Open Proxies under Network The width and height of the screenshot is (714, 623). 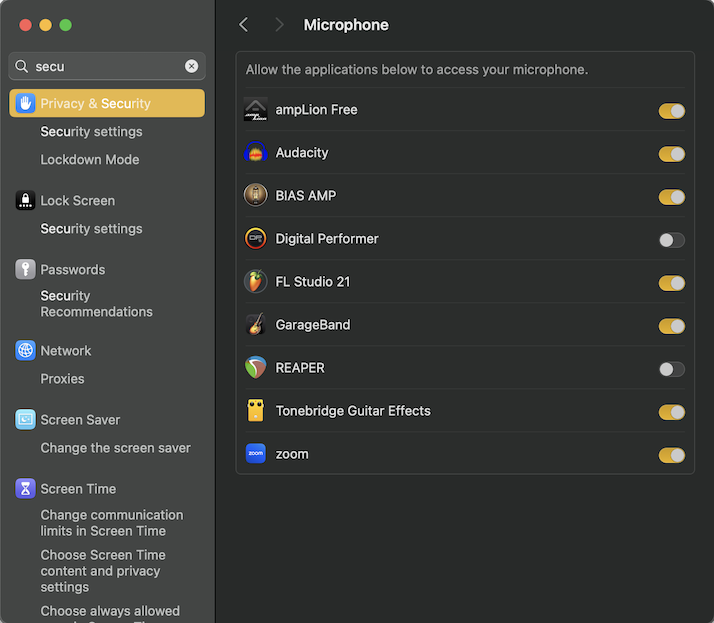click(62, 378)
